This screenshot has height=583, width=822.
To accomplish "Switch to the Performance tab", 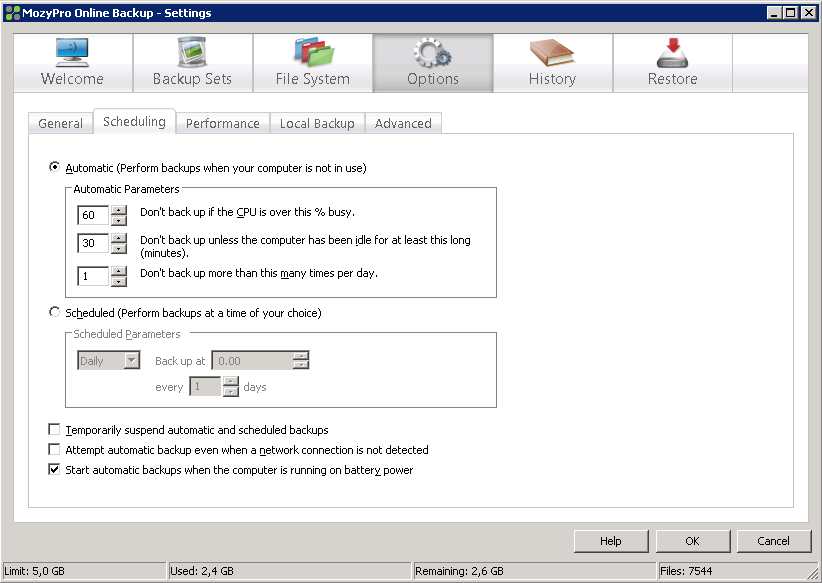I will pyautogui.click(x=223, y=123).
